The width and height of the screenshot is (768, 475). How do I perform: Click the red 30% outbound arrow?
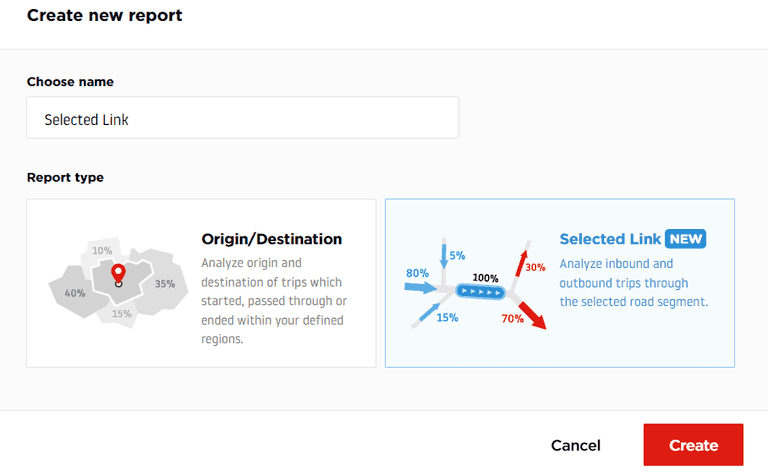click(522, 262)
